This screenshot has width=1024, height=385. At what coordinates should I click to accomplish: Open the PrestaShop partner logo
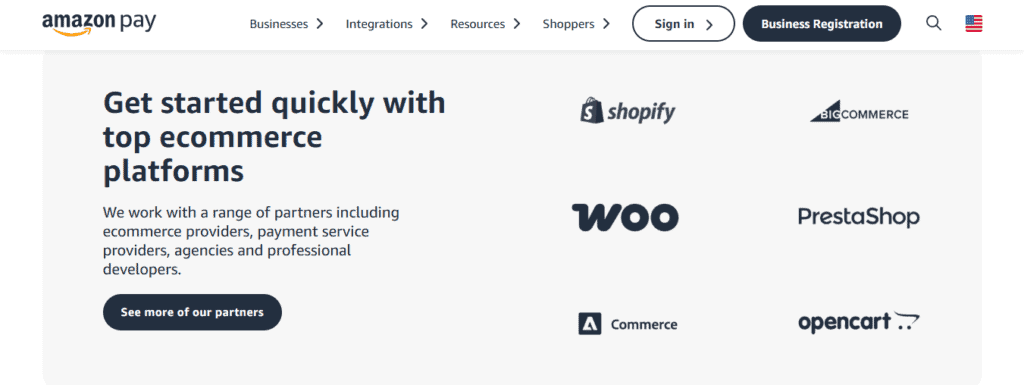click(x=859, y=217)
